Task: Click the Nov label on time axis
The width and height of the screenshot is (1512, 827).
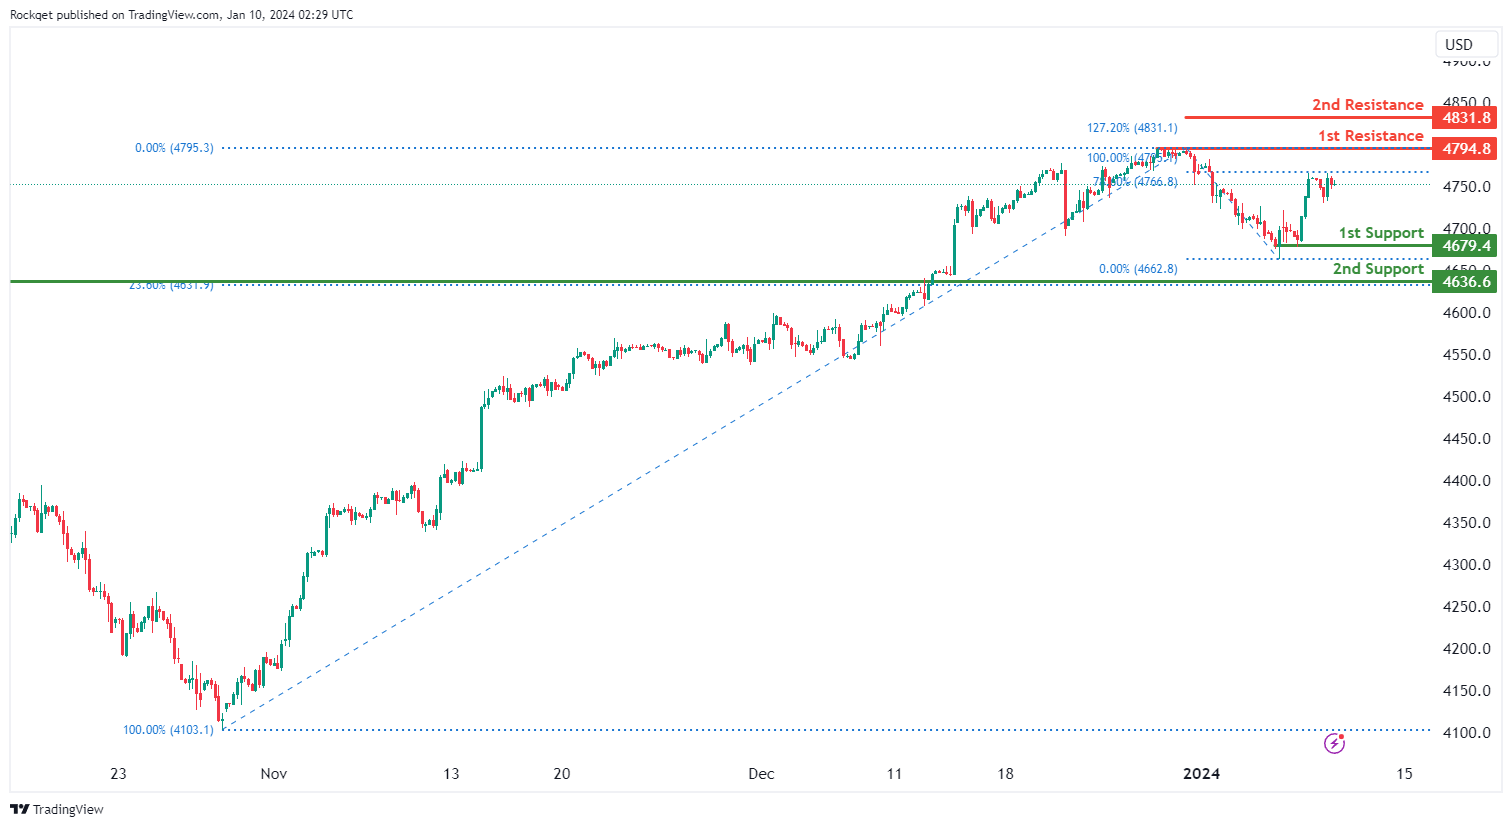Action: point(273,774)
